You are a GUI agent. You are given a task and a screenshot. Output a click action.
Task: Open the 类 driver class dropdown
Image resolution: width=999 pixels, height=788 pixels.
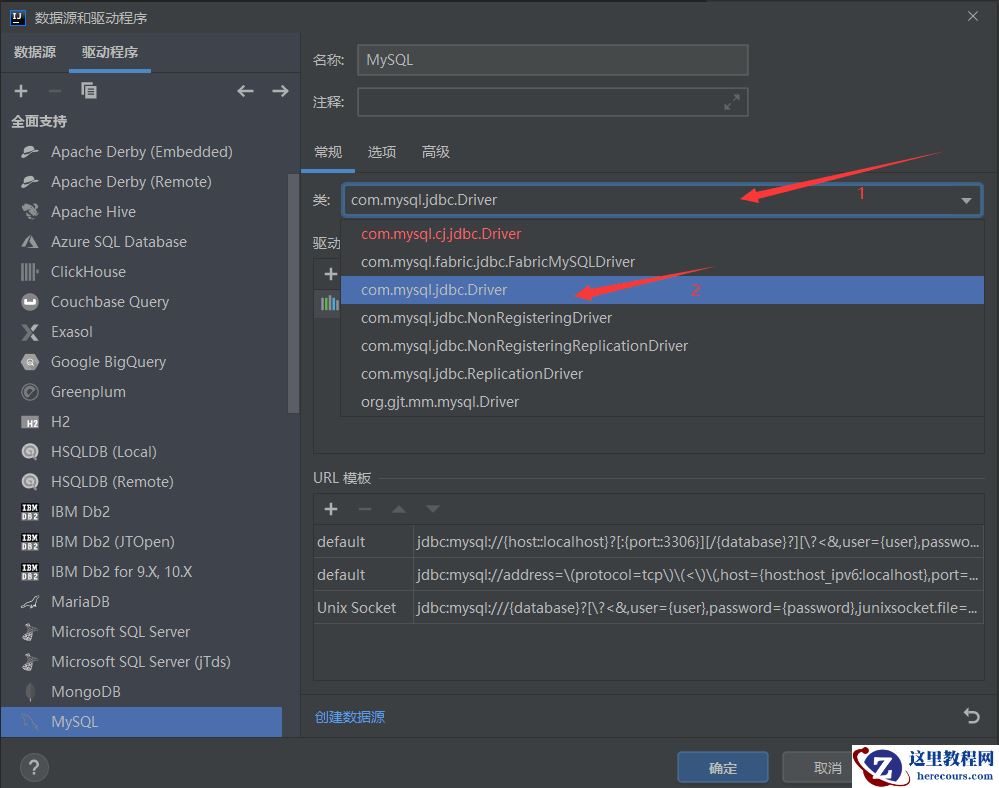point(966,199)
